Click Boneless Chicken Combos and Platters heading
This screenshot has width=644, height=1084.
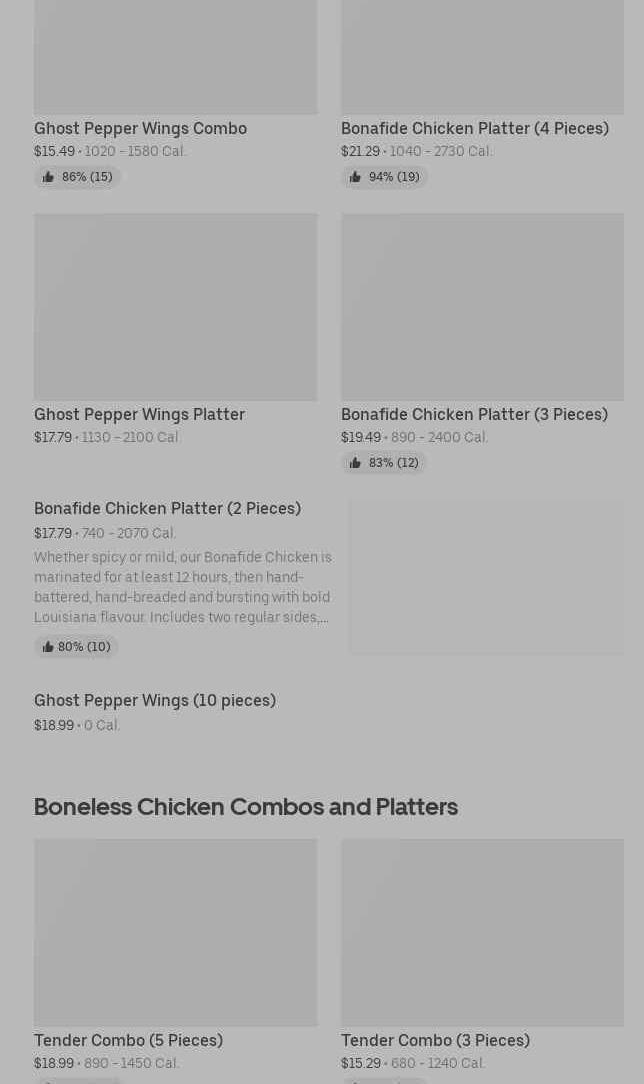(x=245, y=806)
